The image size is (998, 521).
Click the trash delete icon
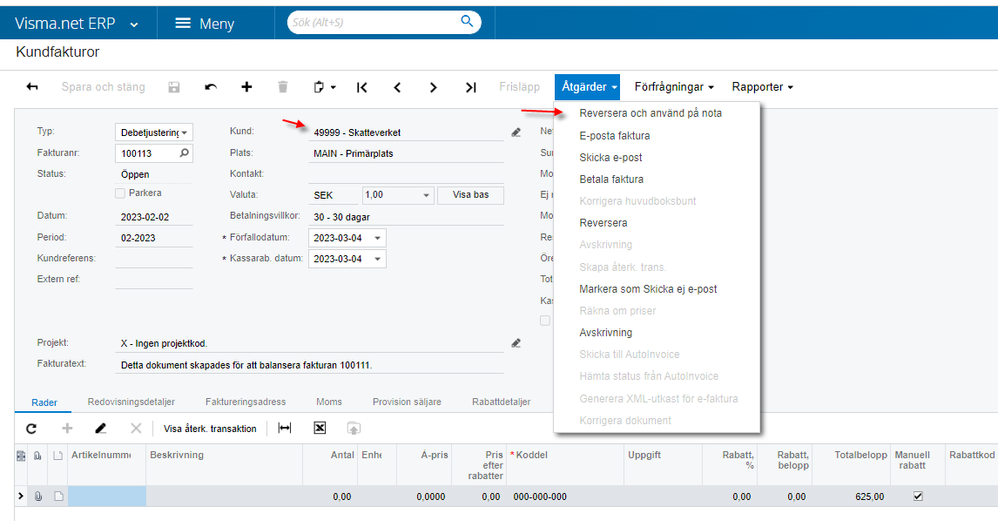[x=283, y=87]
